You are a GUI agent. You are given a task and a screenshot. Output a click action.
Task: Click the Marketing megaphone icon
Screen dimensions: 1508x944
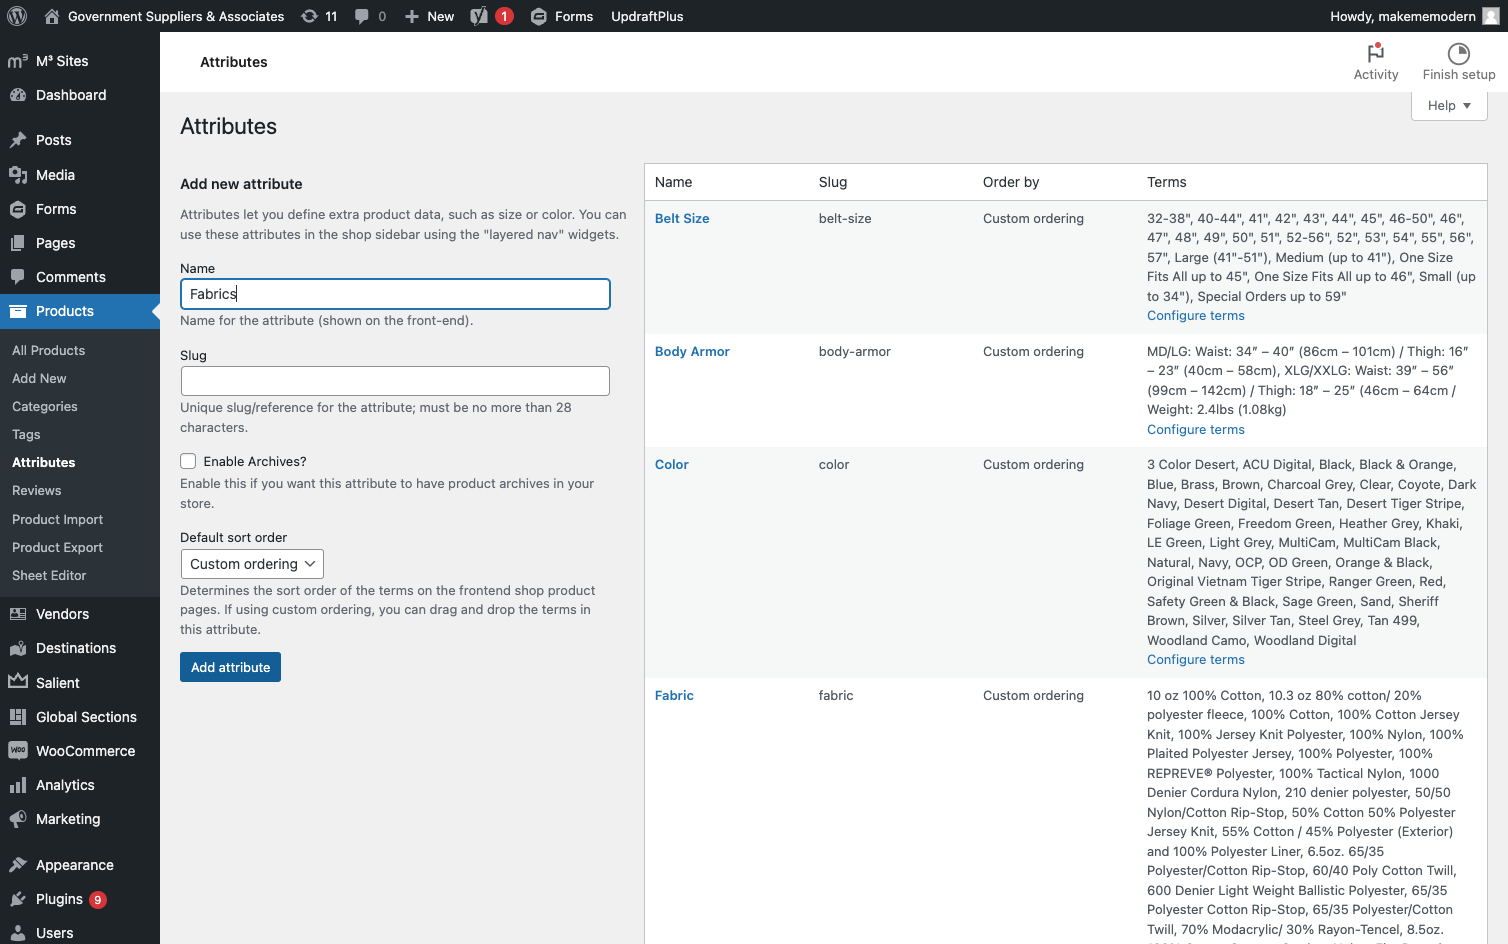pos(18,819)
